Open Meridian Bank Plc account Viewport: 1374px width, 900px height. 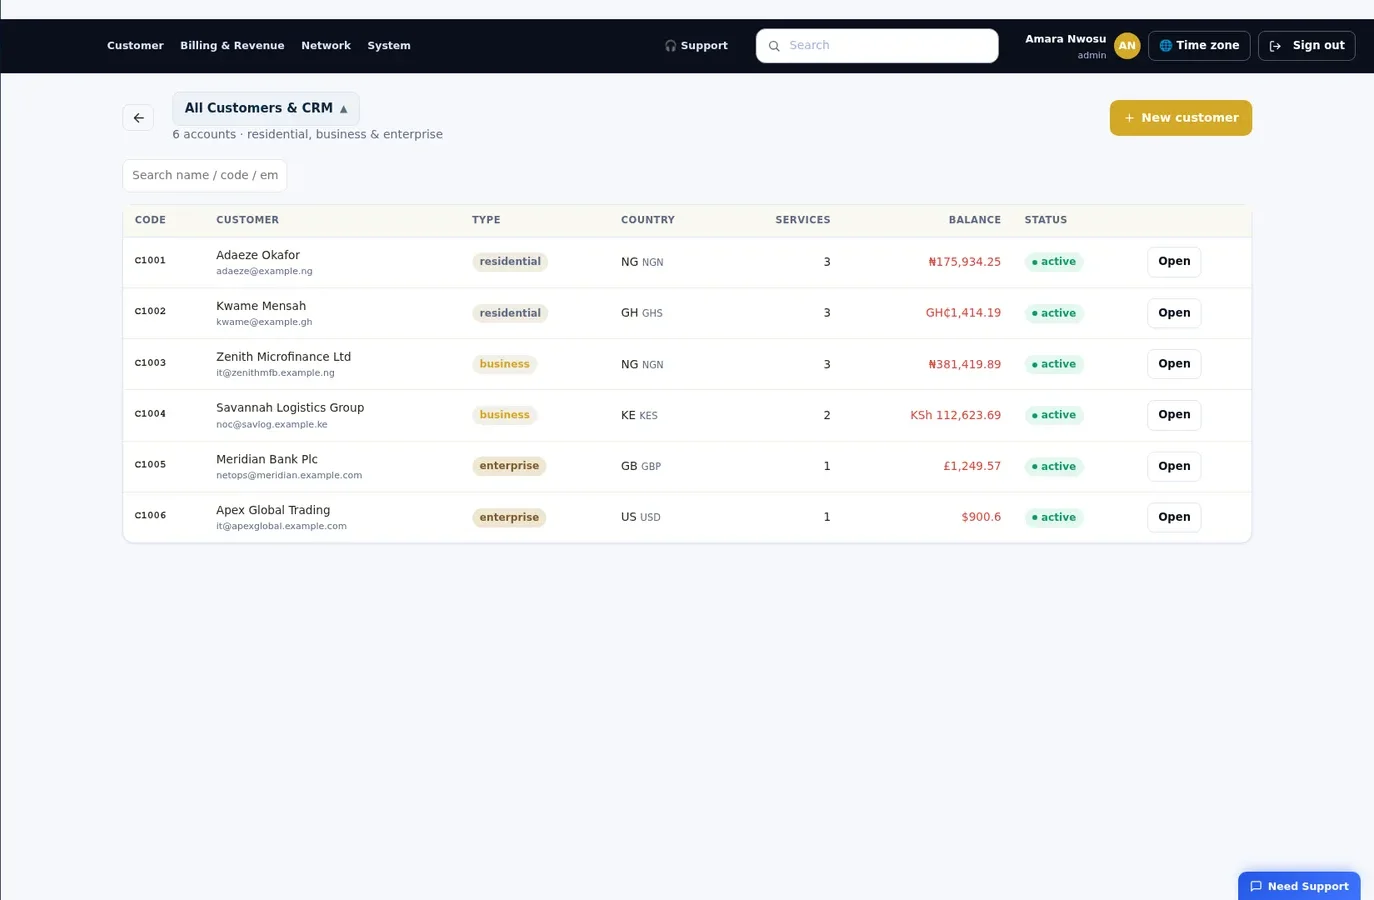pyautogui.click(x=1174, y=466)
